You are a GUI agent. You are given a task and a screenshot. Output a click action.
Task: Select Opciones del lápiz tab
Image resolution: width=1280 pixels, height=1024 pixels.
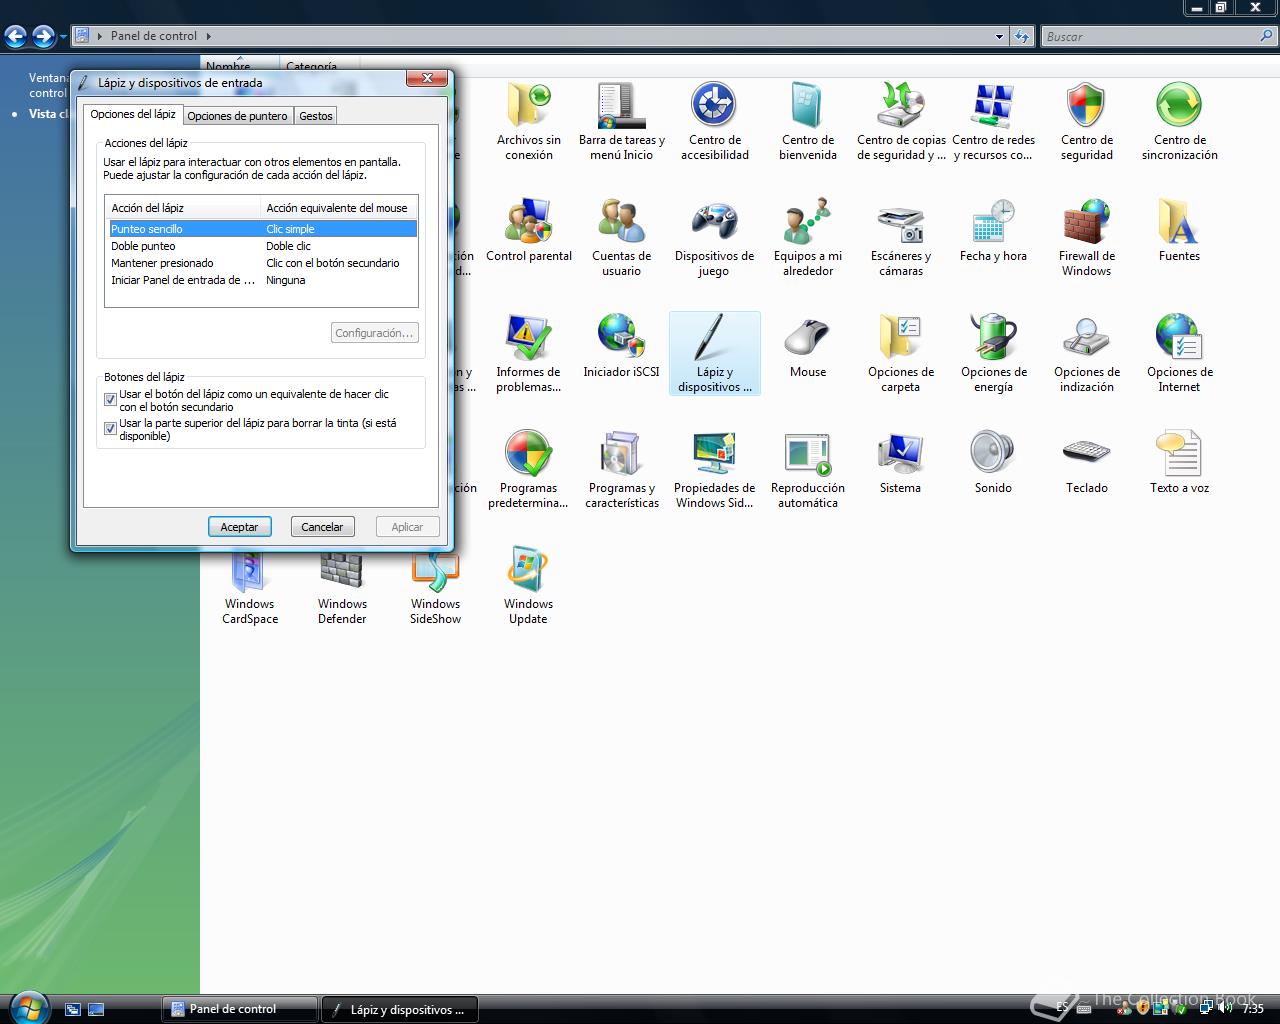pyautogui.click(x=133, y=114)
